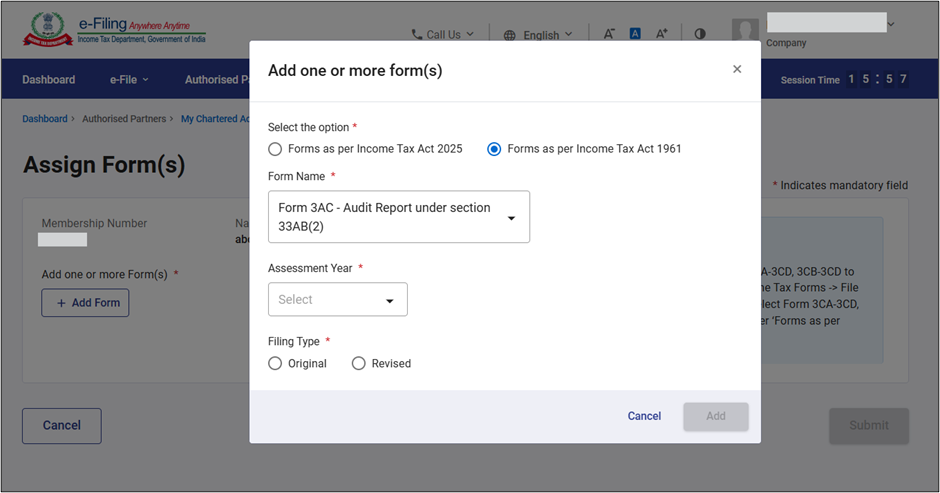Go to the Dashboard menu item
The width and height of the screenshot is (940, 493).
click(x=48, y=80)
